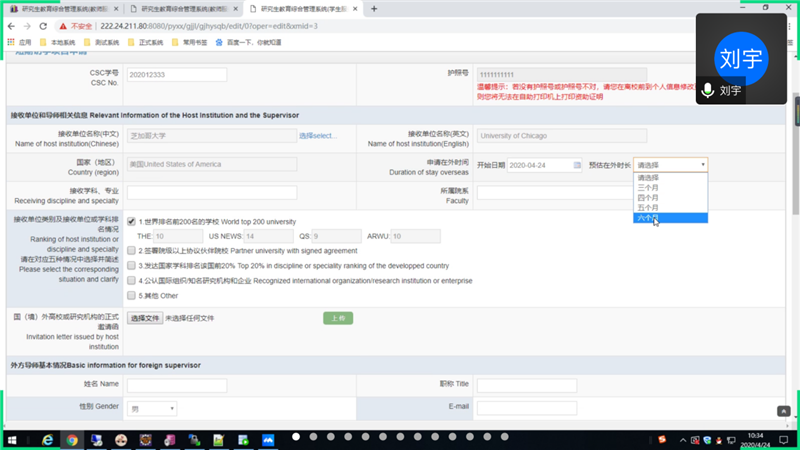Open the Gender dropdown showing 男

click(152, 409)
